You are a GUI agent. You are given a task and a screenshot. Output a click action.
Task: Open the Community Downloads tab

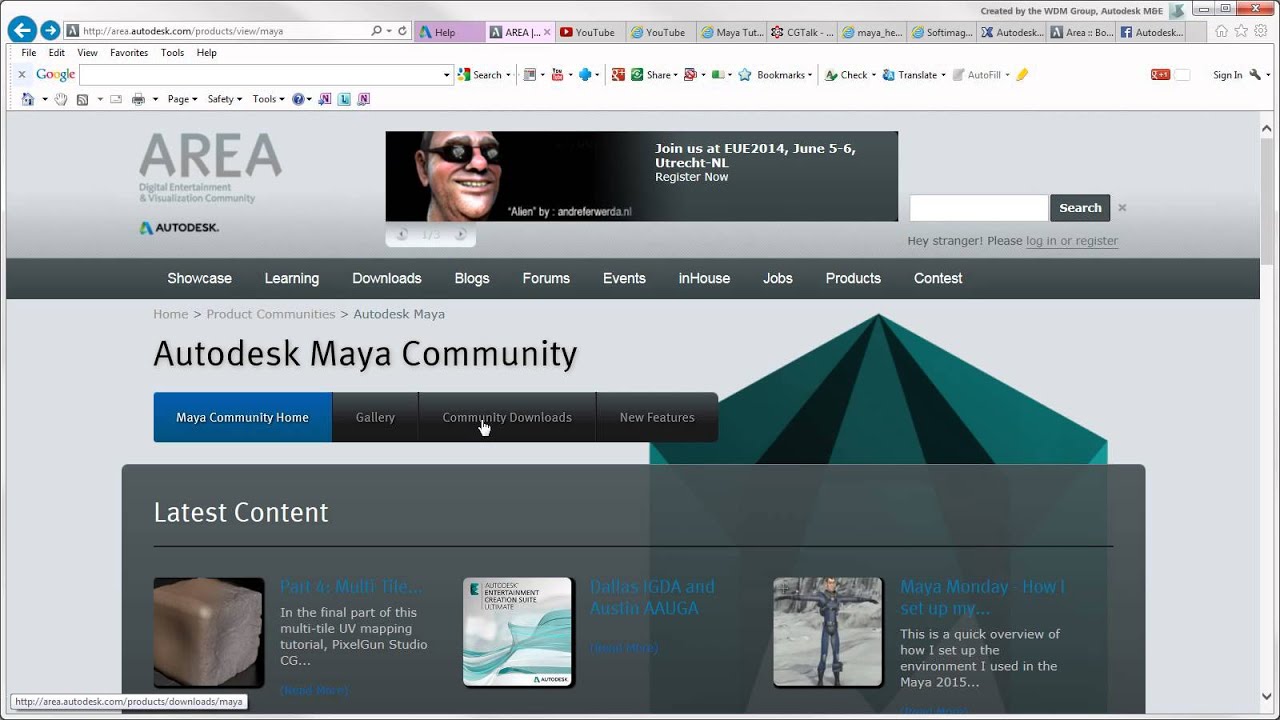tap(507, 417)
